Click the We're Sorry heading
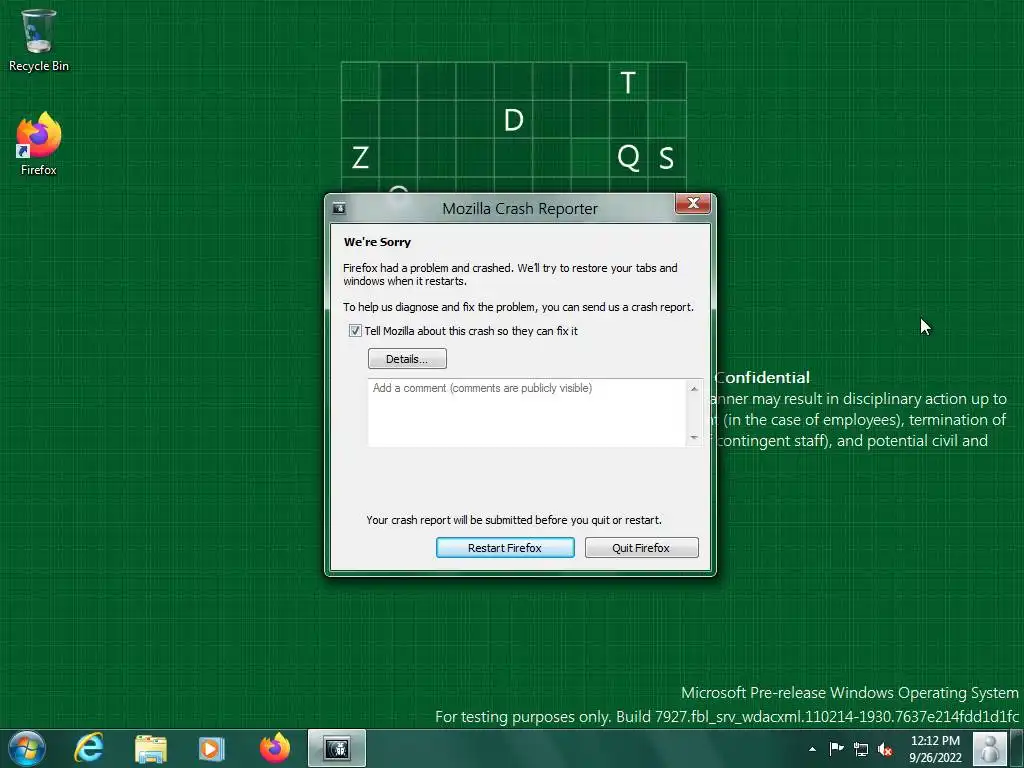 [377, 242]
